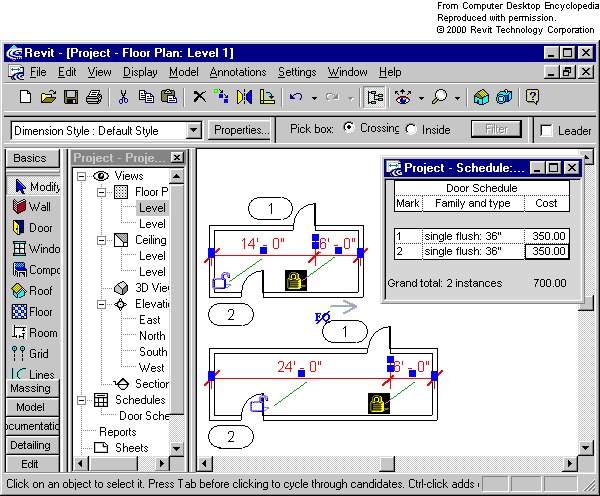This screenshot has height=496, width=600.
Task: Toggle the closed padlock in lower plan
Action: tap(379, 403)
